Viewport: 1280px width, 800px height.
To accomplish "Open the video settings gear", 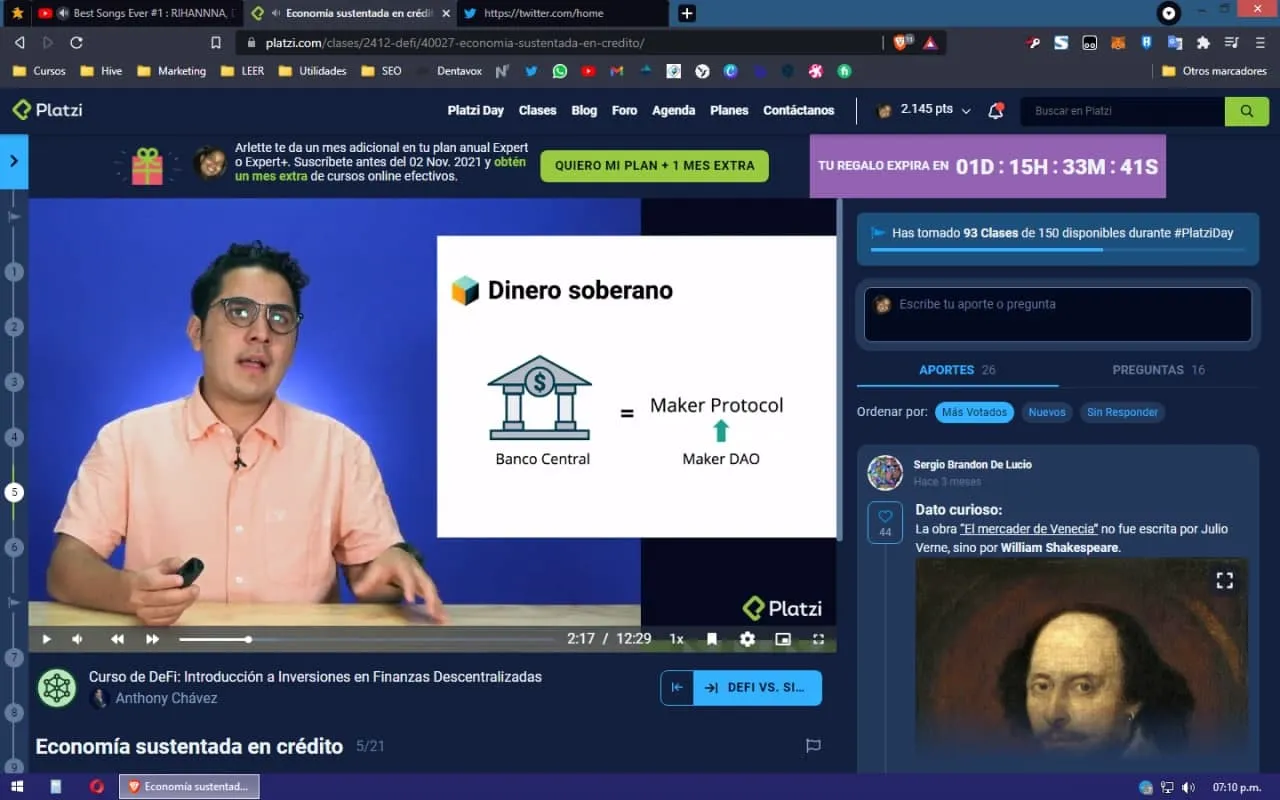I will (x=747, y=639).
